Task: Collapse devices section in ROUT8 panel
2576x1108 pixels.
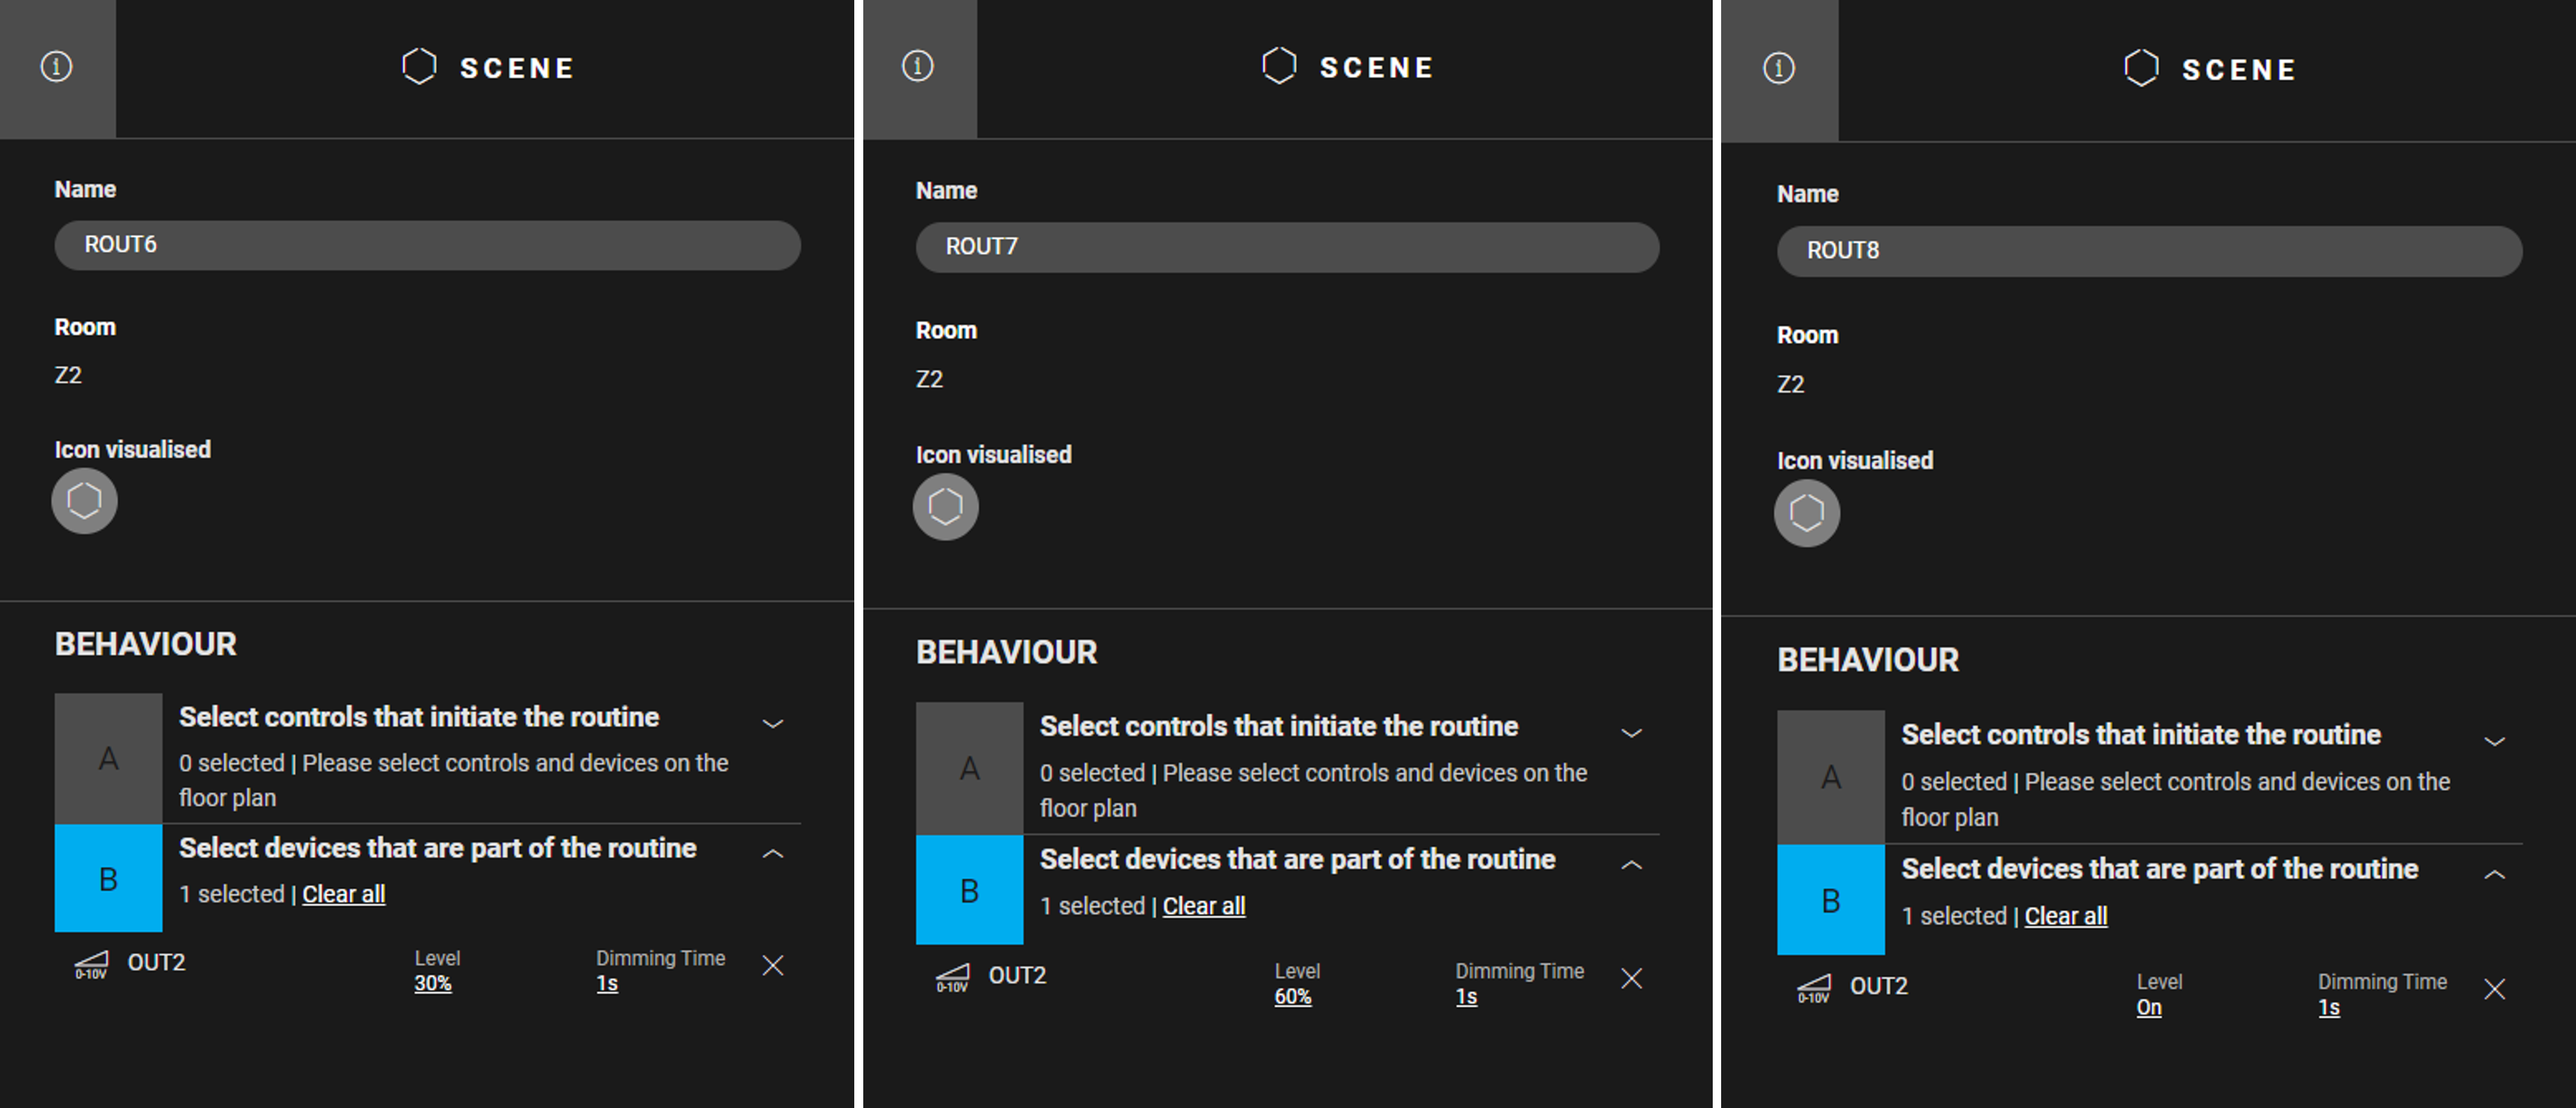Action: tap(2495, 875)
